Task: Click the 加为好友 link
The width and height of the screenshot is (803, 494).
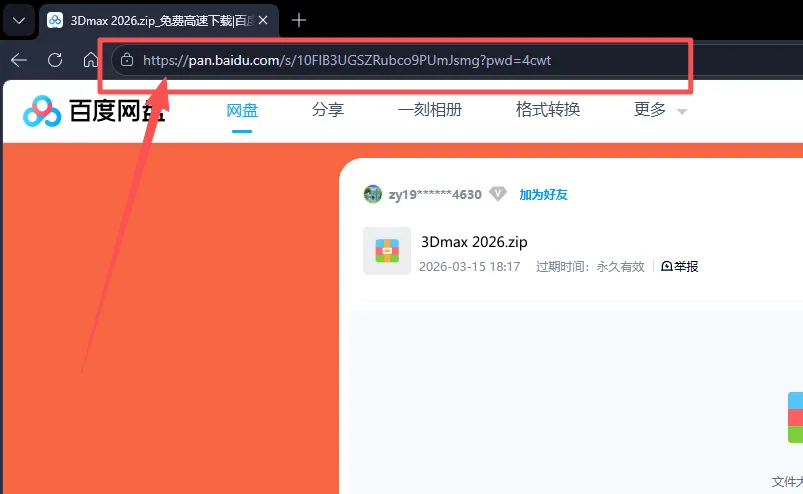Action: pos(543,195)
